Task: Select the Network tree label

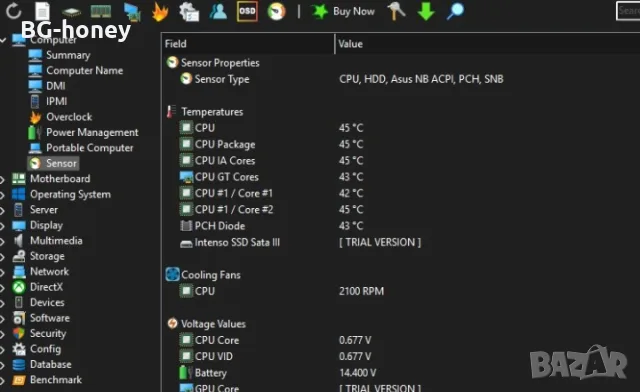Action: tap(49, 272)
